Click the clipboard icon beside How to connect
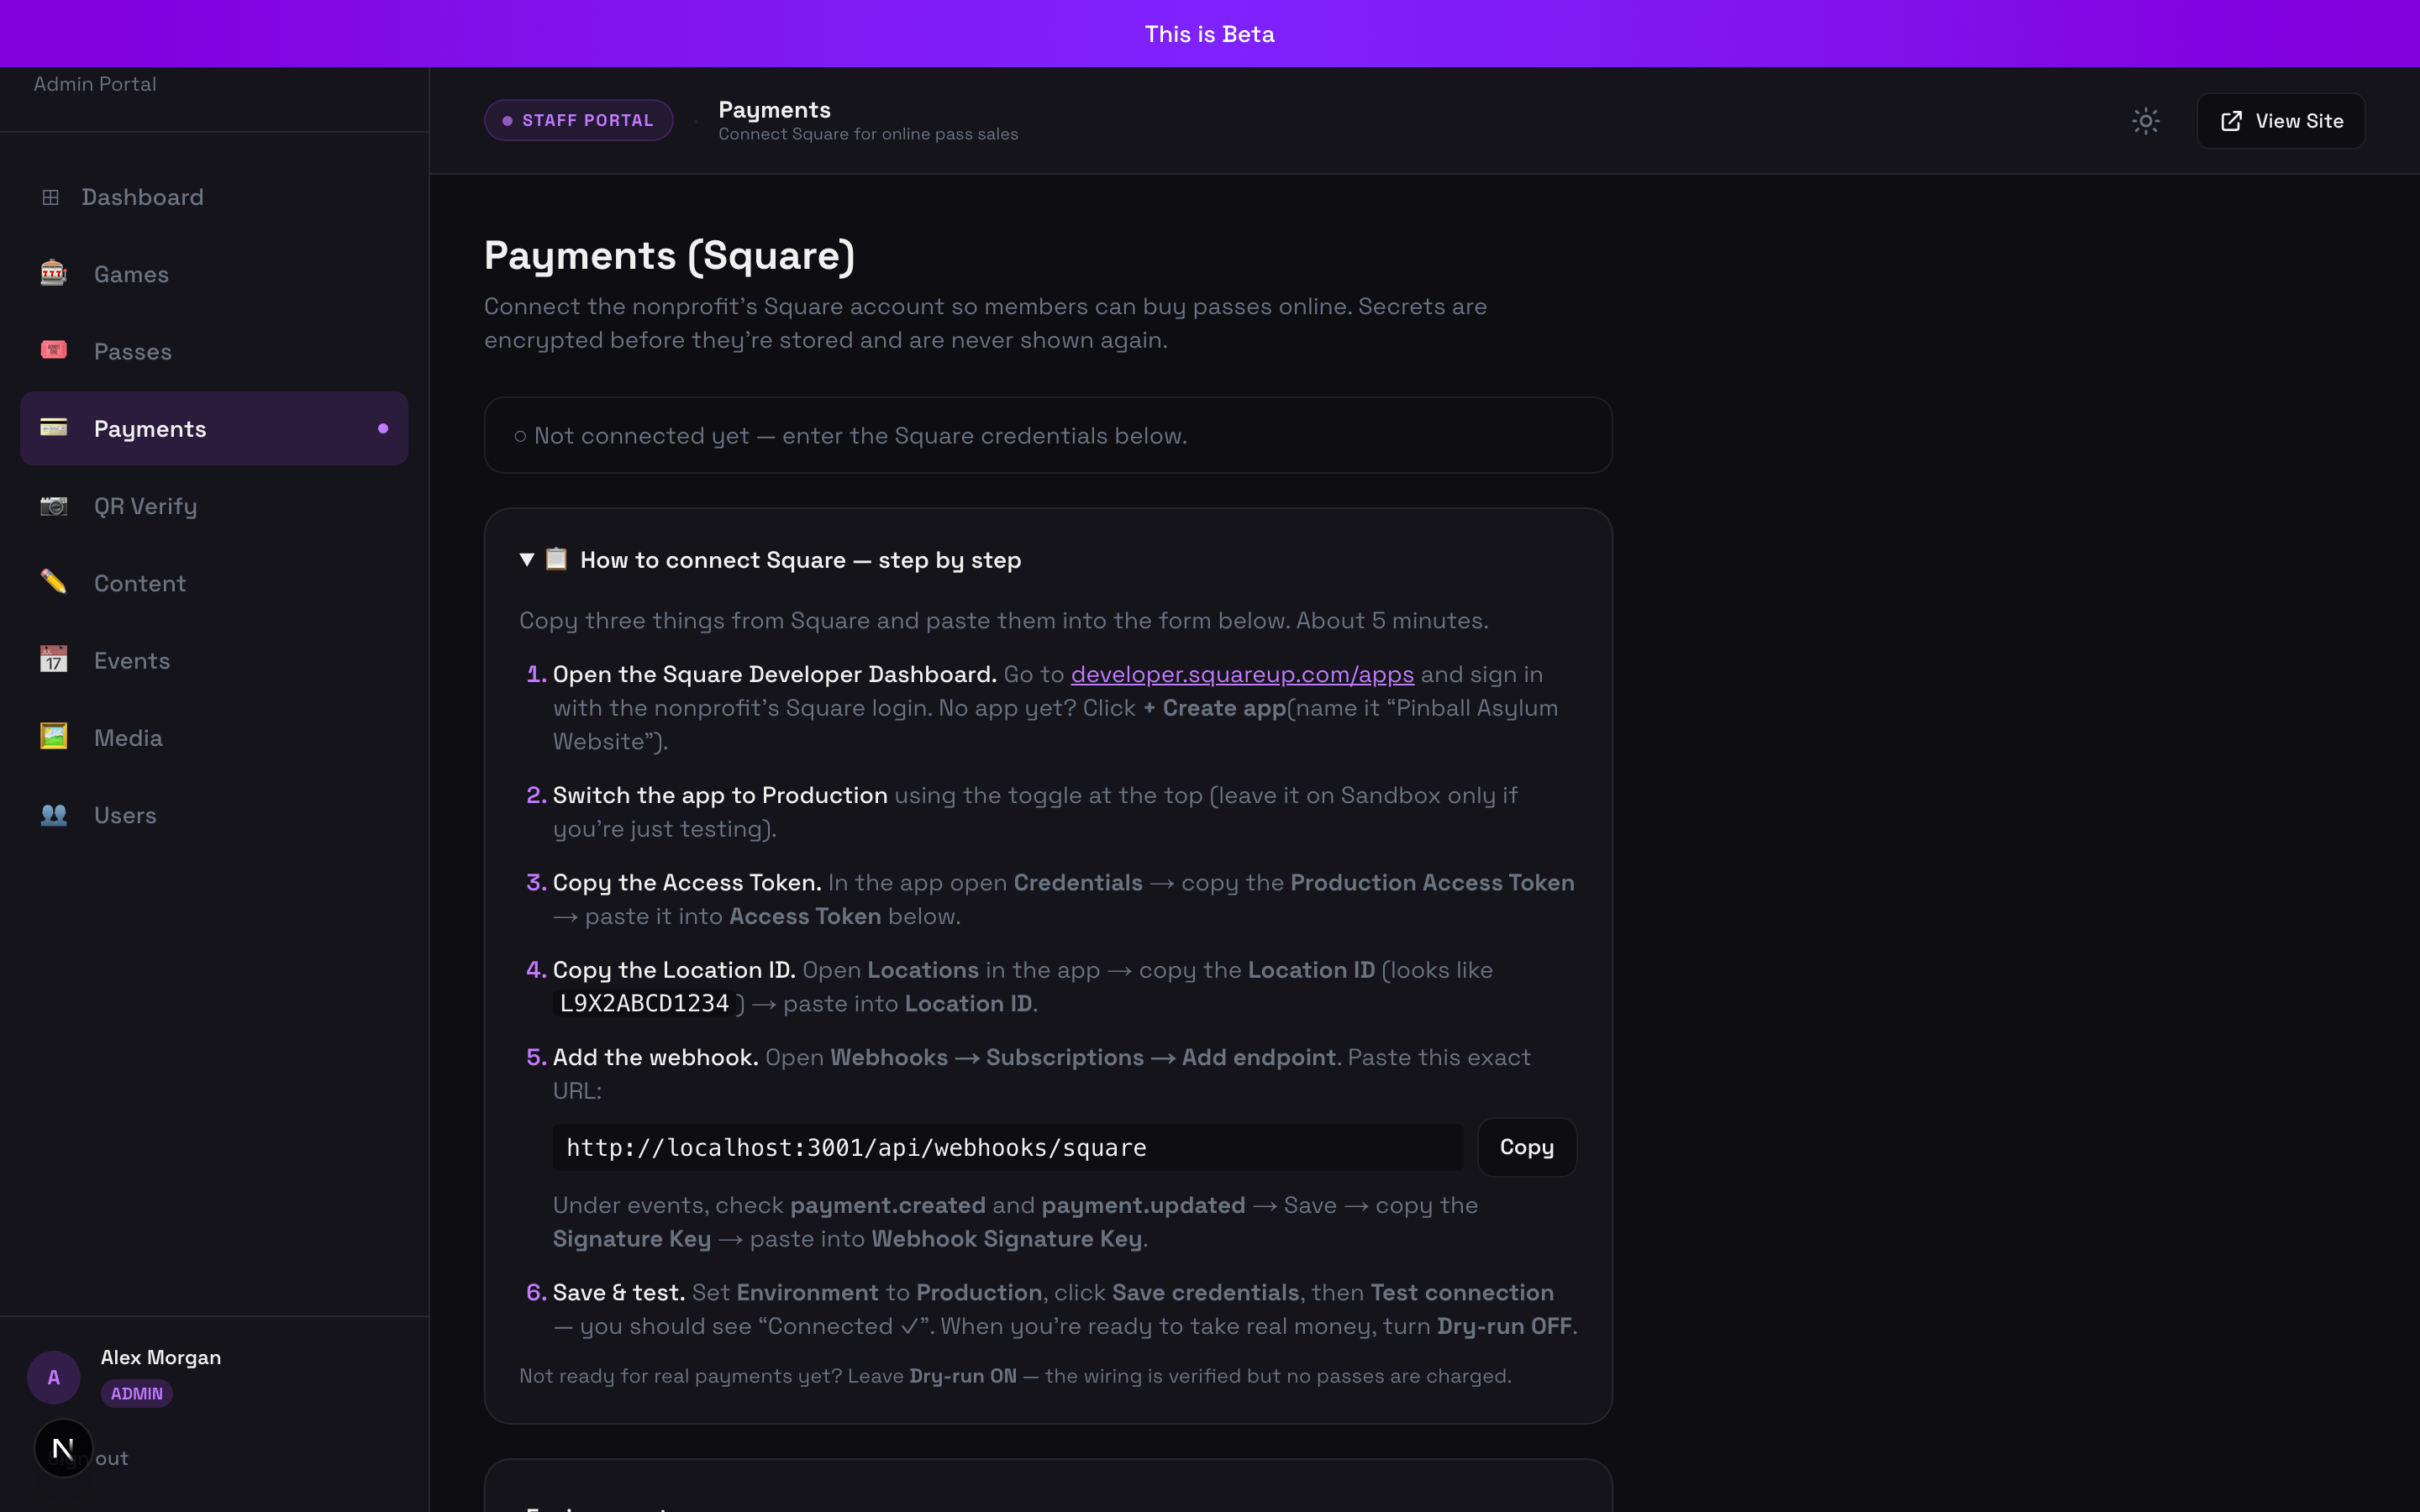This screenshot has width=2420, height=1512. (556, 559)
